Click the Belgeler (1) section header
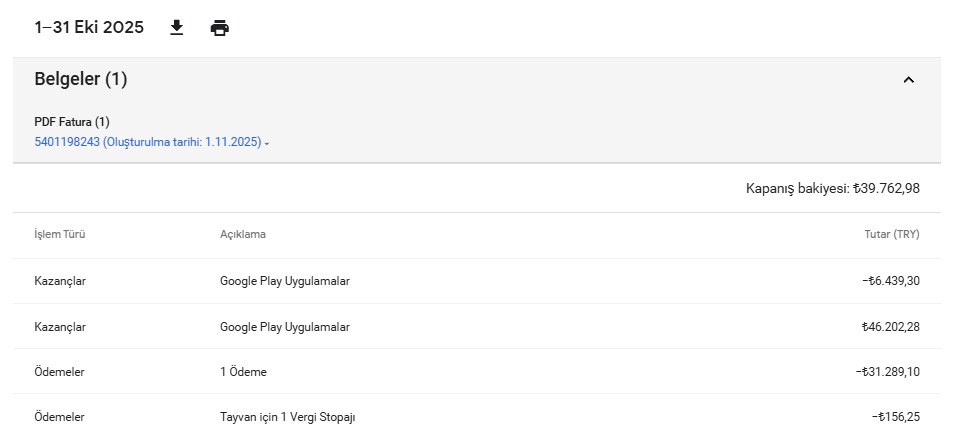 [x=81, y=79]
